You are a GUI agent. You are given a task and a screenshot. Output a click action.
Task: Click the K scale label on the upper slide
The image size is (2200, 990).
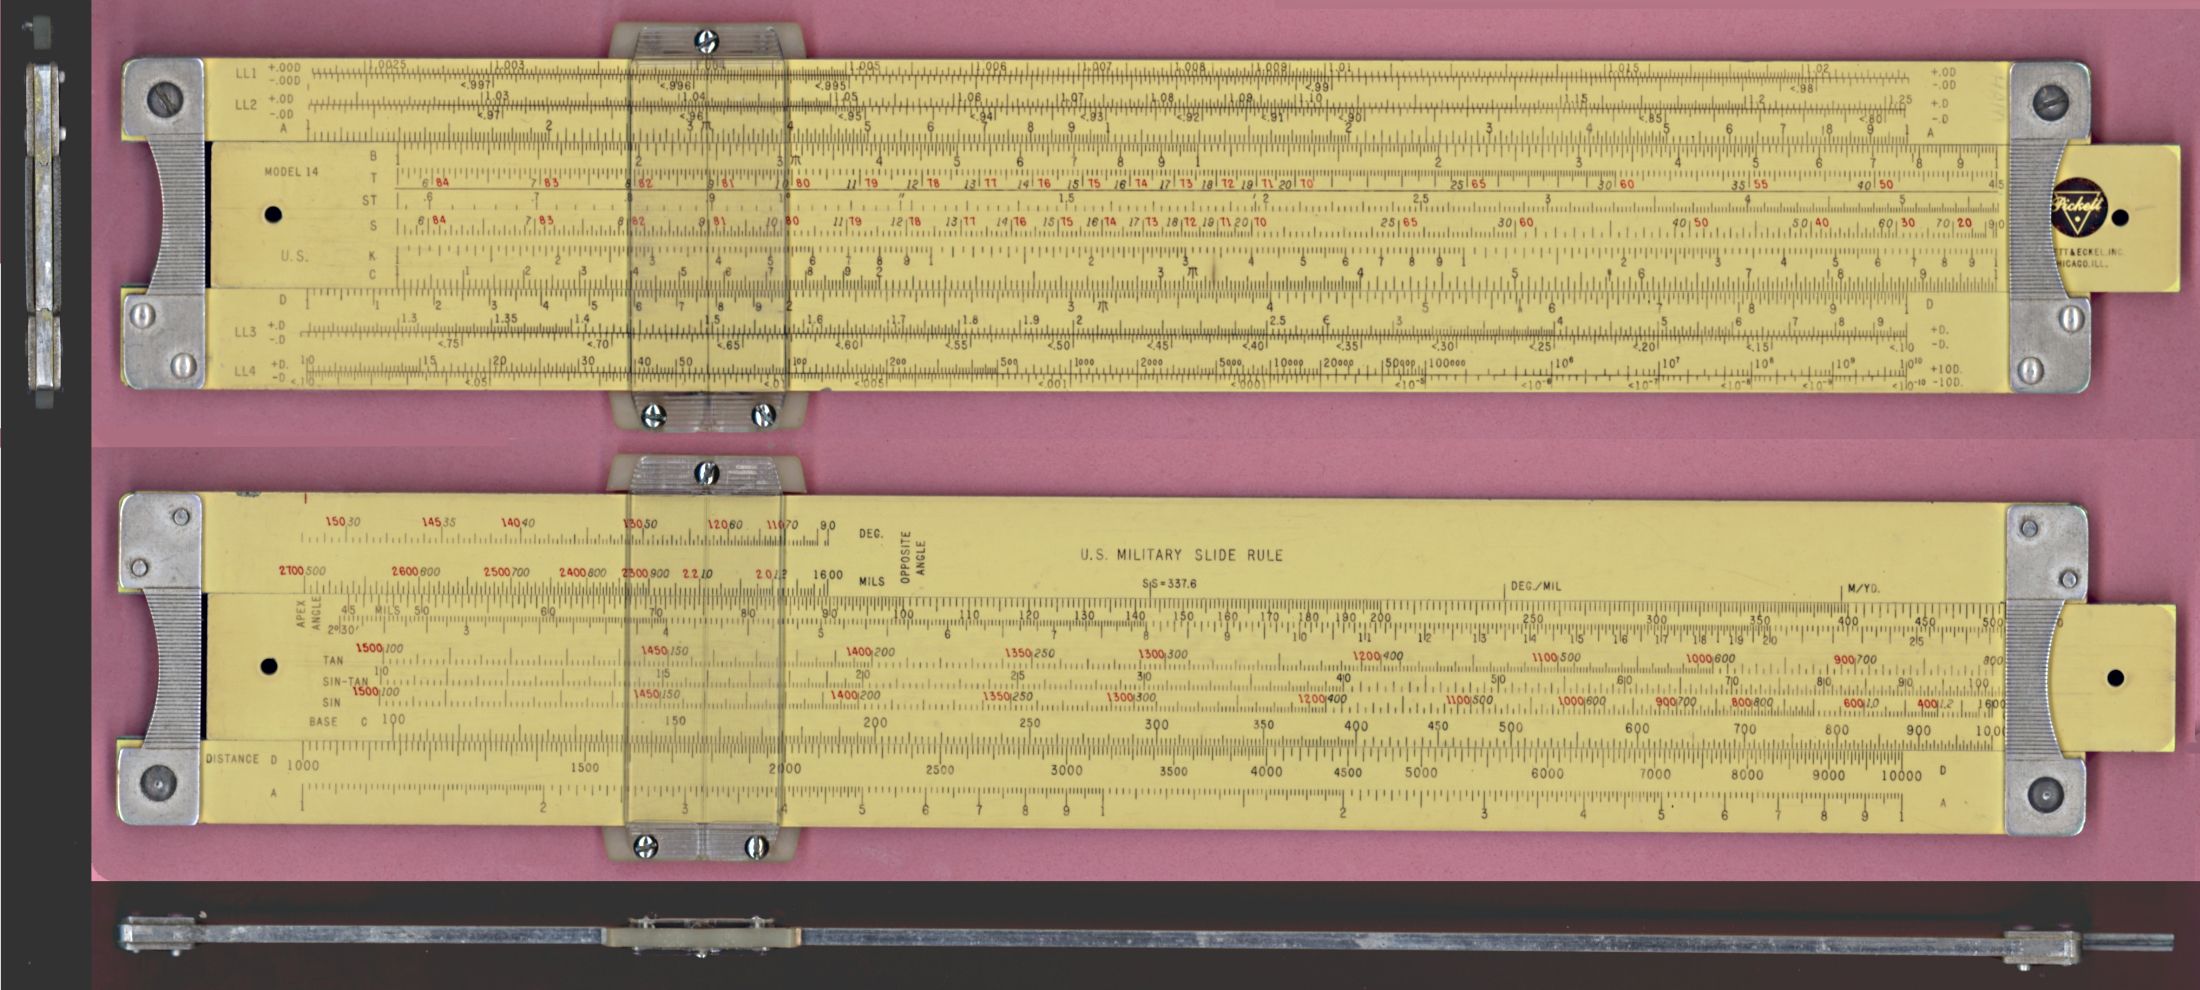[372, 256]
